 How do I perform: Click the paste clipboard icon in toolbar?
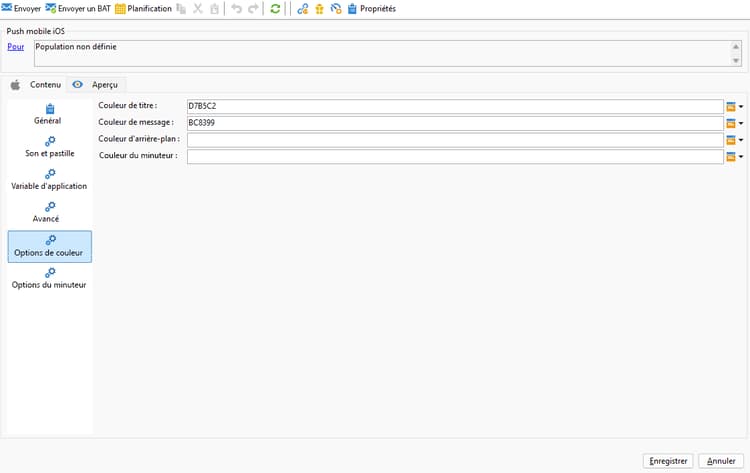point(214,9)
